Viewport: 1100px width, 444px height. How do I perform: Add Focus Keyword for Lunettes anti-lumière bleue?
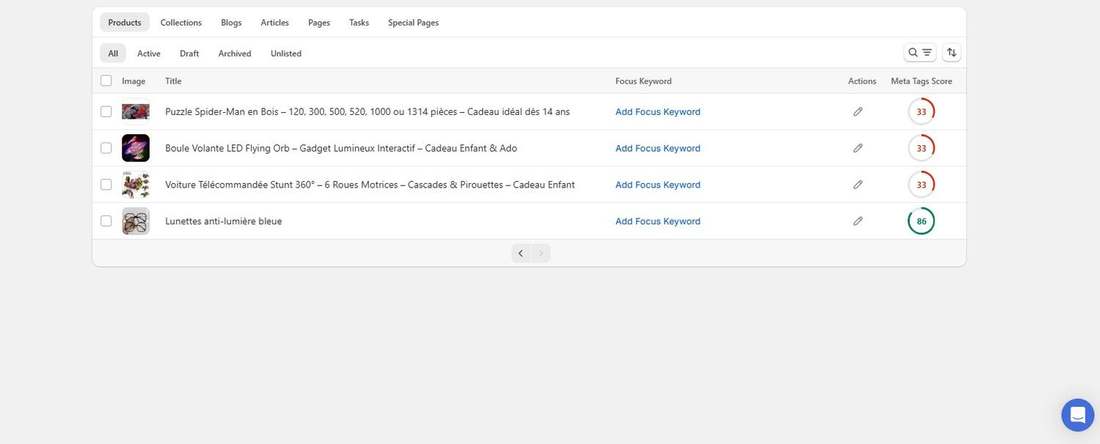(658, 221)
